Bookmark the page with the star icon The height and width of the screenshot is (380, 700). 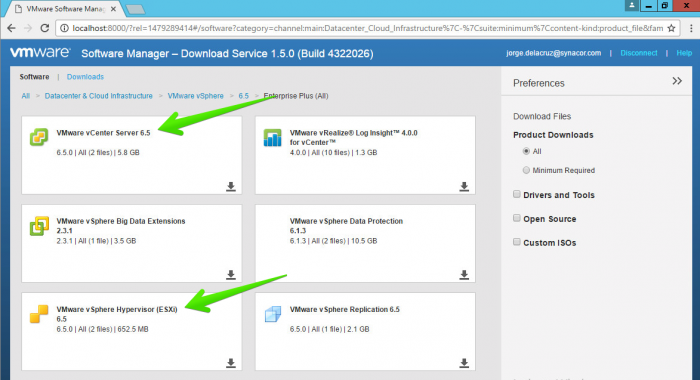(671, 28)
